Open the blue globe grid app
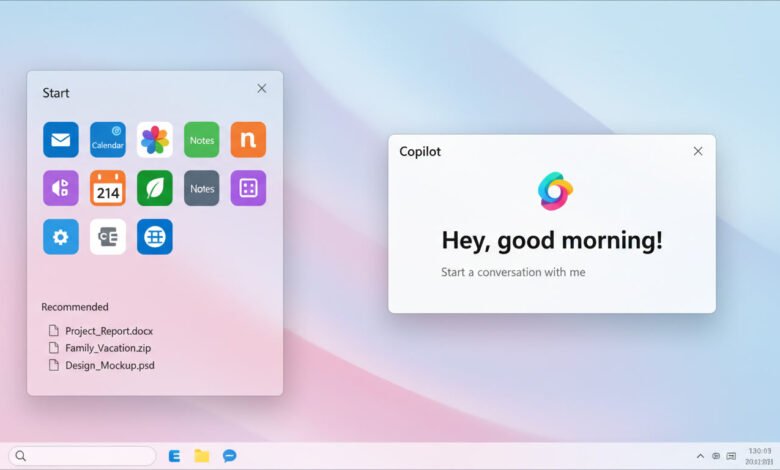780x470 pixels. (155, 237)
